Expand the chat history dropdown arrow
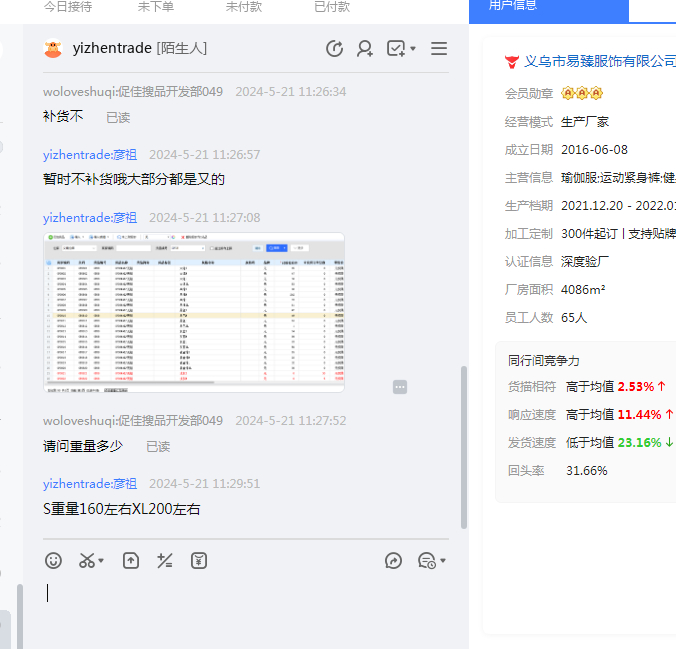 point(443,561)
